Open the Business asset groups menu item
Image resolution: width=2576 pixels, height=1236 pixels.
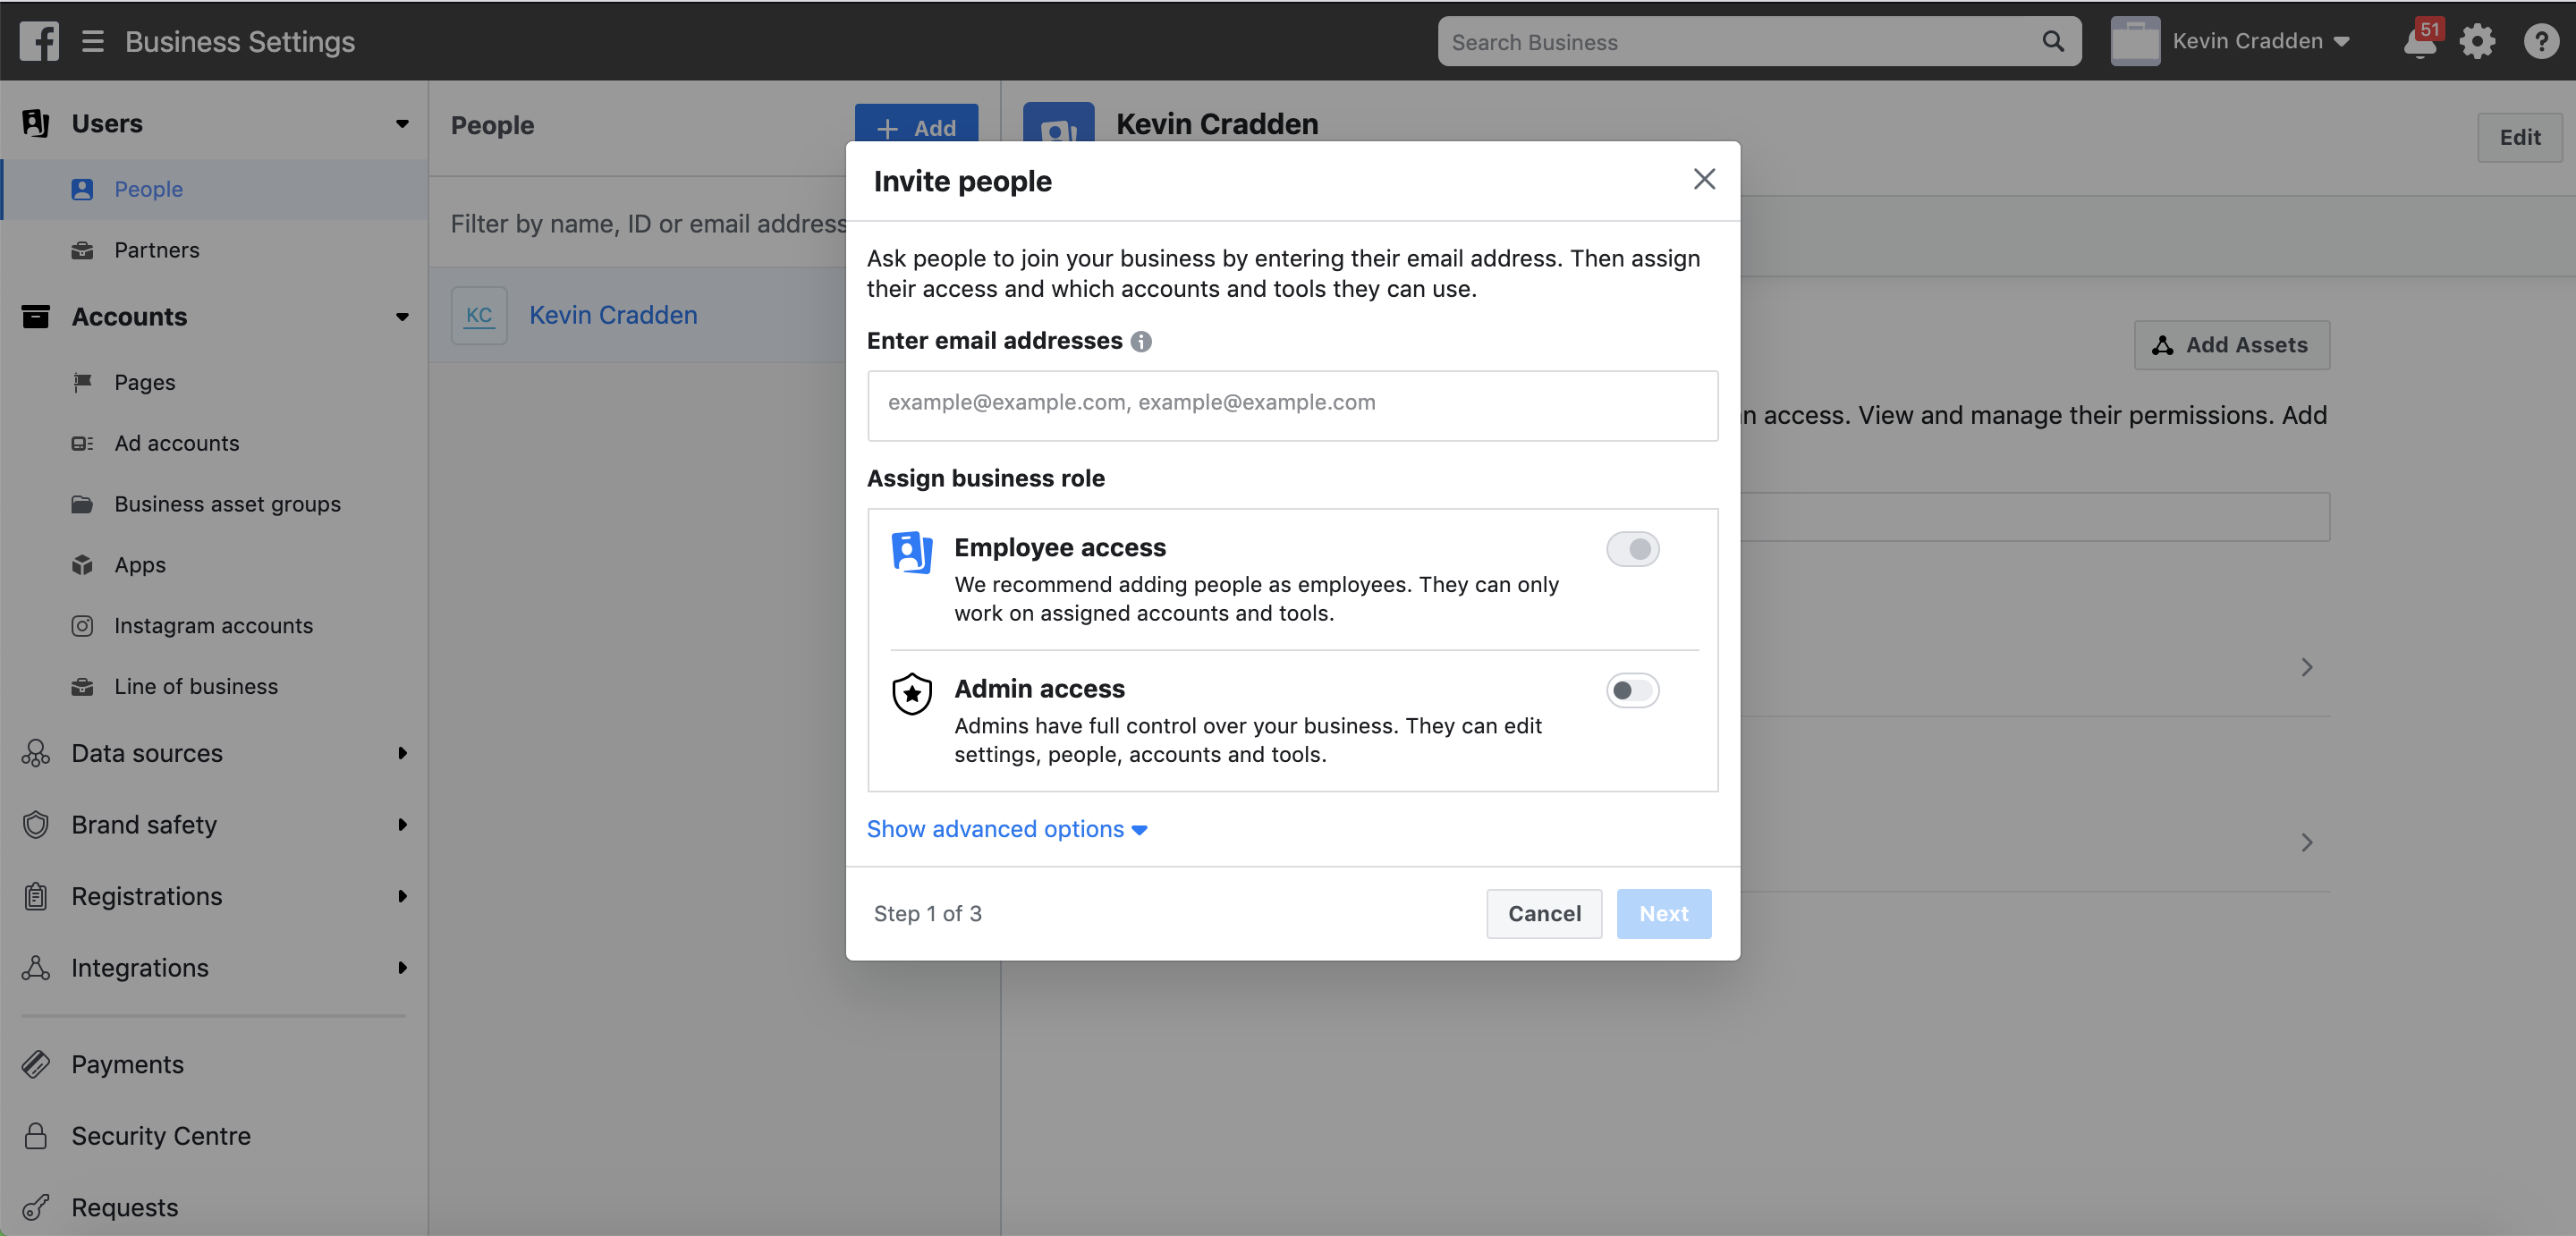pos(215,504)
